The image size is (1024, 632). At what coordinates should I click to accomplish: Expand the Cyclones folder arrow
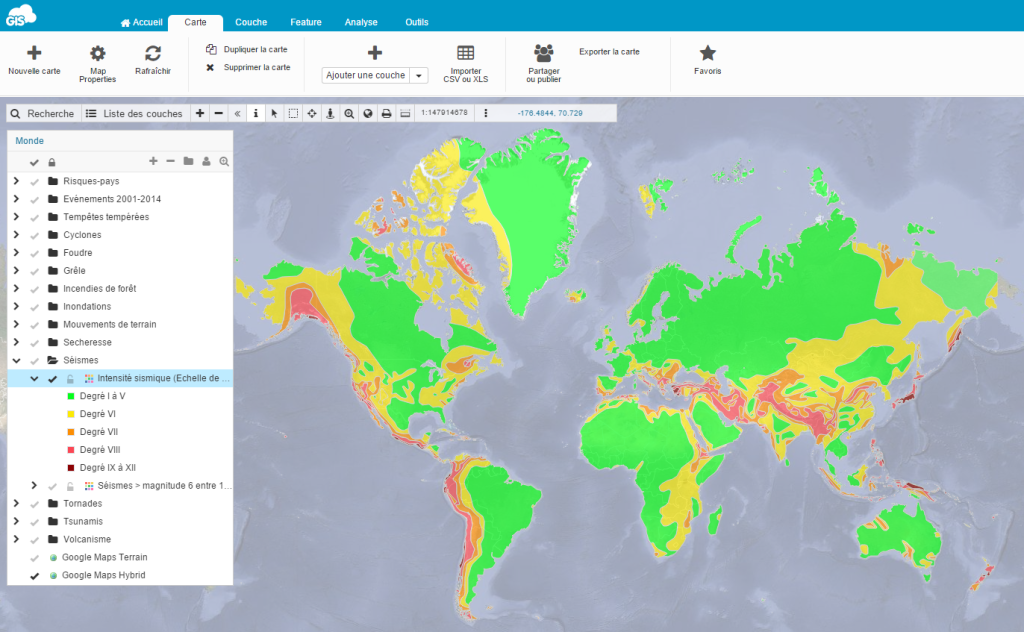point(16,235)
